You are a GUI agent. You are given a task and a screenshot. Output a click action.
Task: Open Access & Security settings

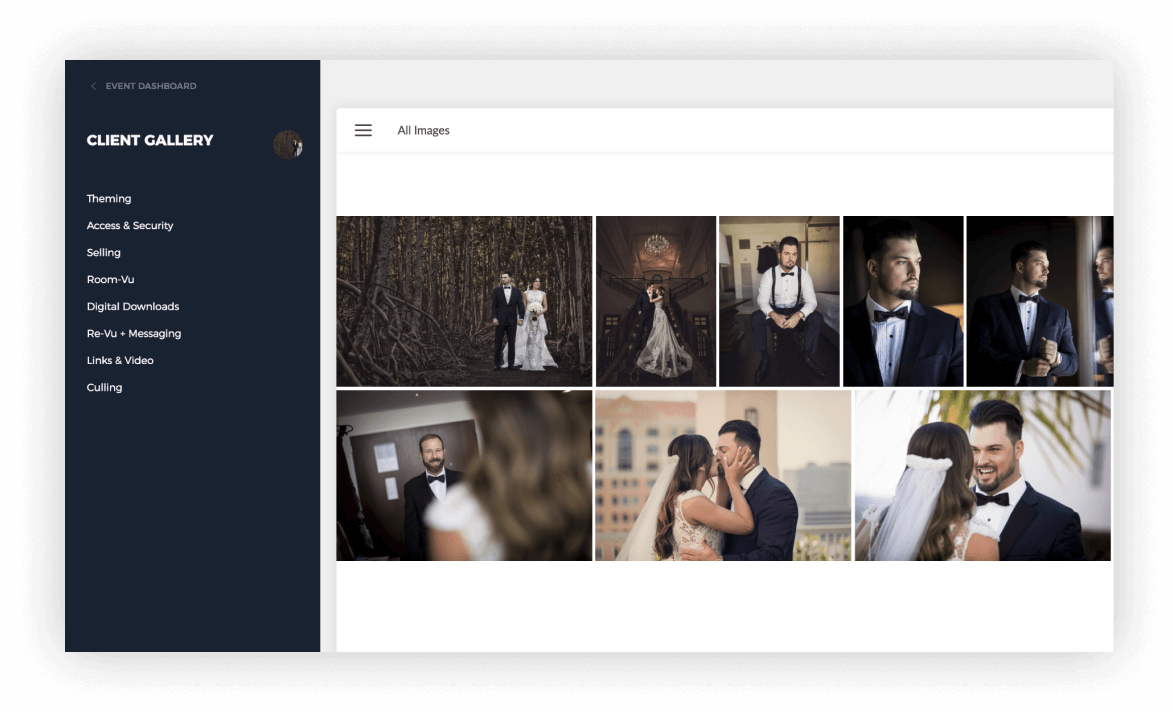click(129, 226)
